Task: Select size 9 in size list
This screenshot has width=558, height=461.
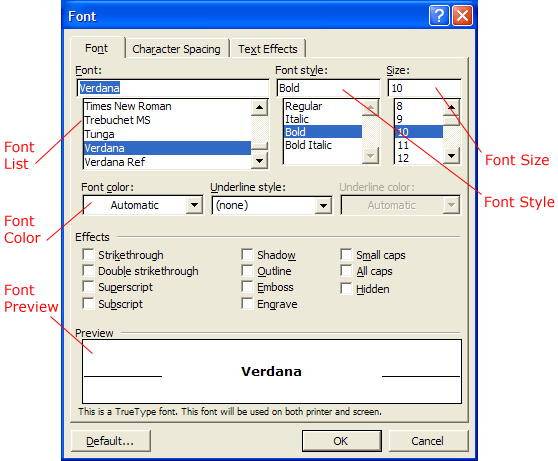Action: tap(419, 119)
